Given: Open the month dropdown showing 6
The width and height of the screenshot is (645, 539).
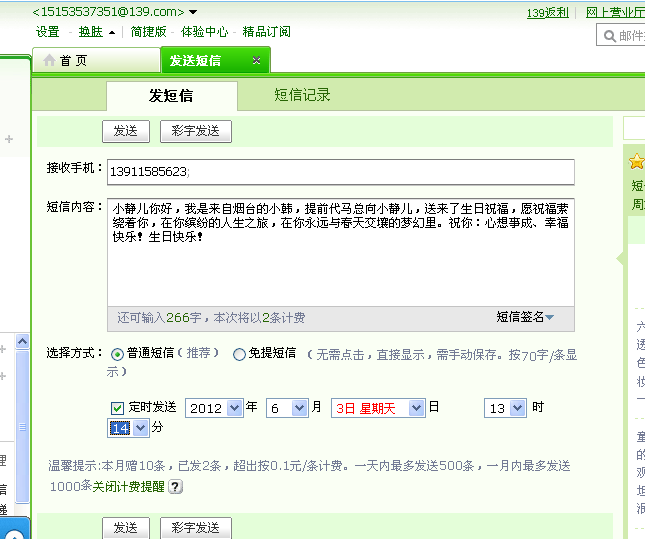Looking at the screenshot, I should (x=287, y=408).
